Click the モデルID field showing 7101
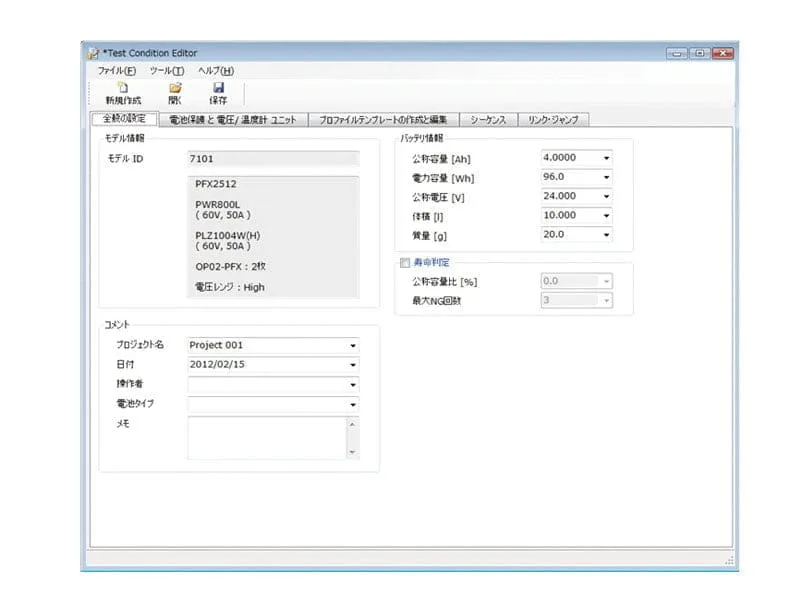The height and width of the screenshot is (600, 800). click(270, 157)
